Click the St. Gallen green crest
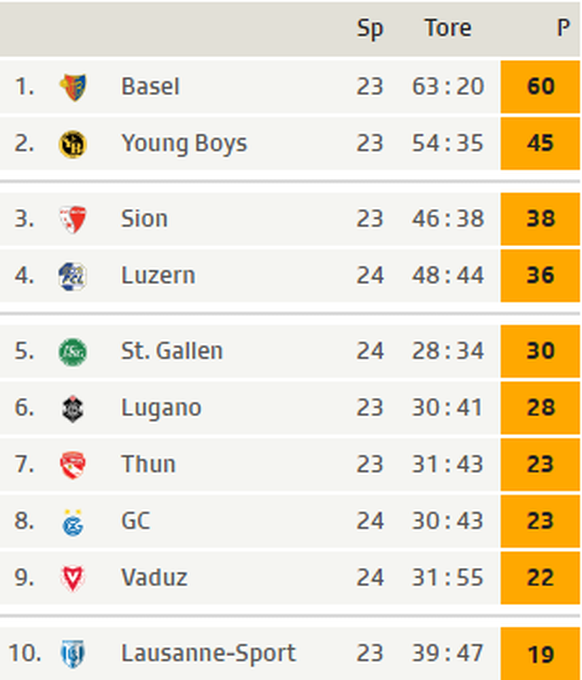Screen dimensions: 582x680 (73, 352)
